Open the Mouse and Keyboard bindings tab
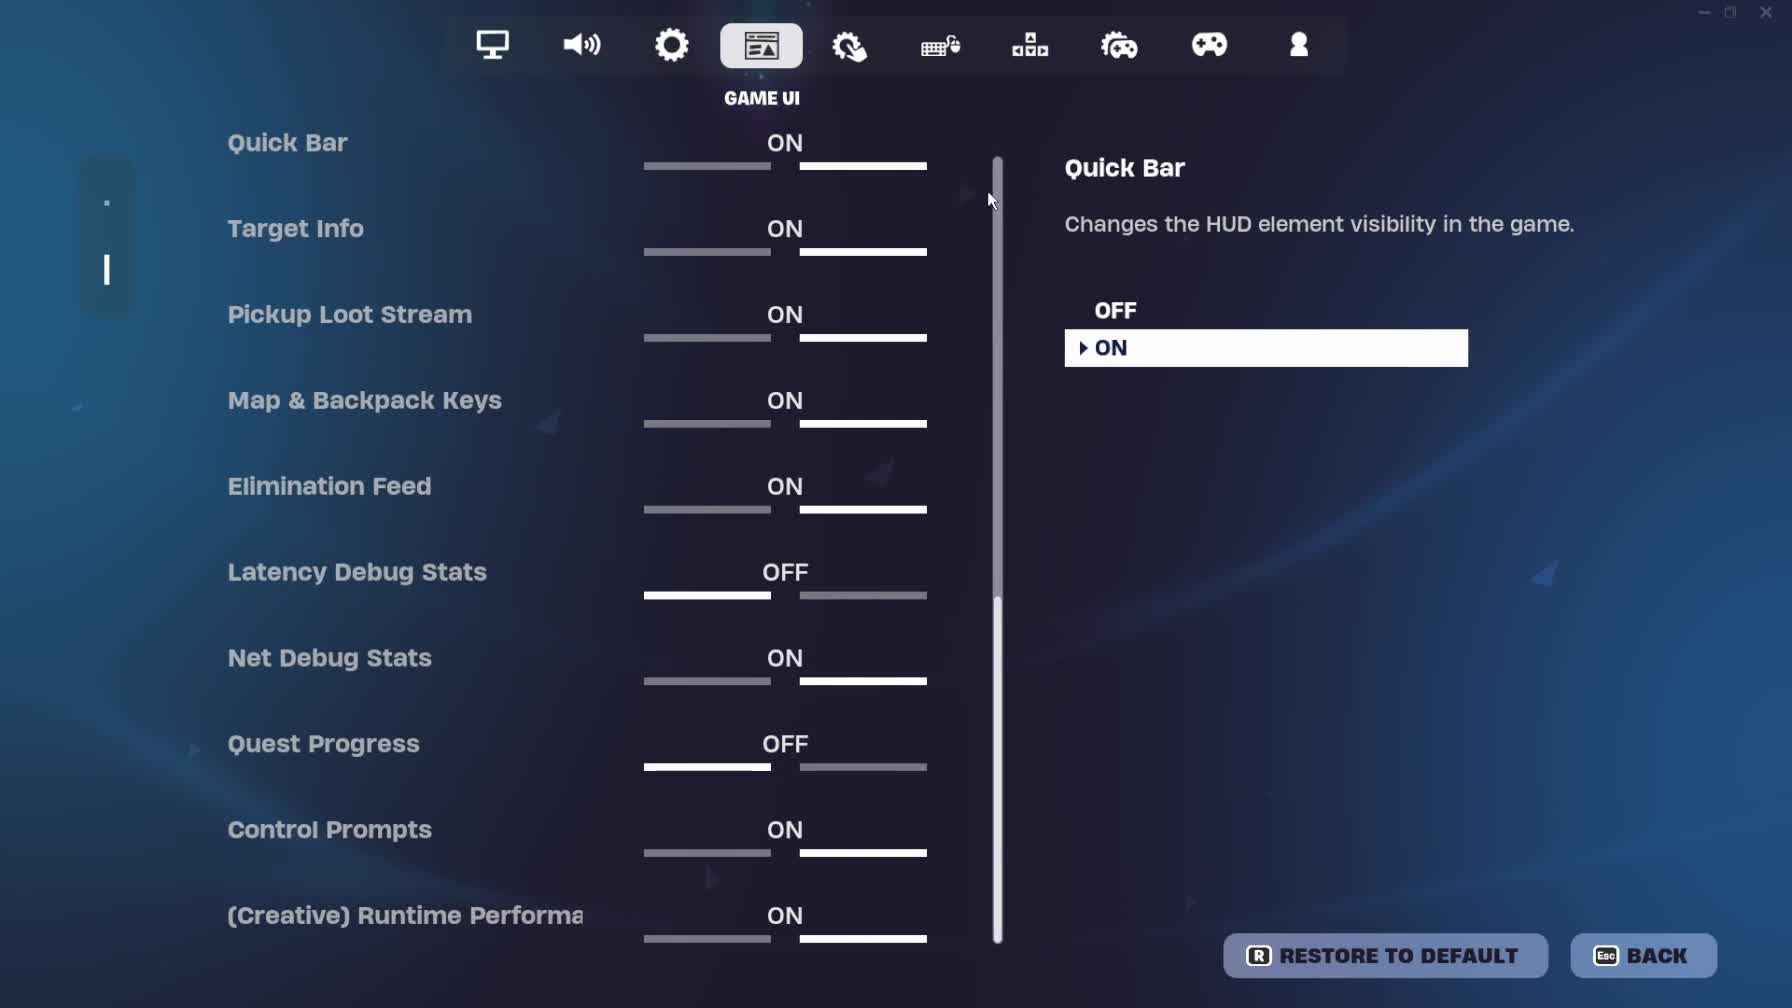The height and width of the screenshot is (1008, 1792). [1030, 45]
